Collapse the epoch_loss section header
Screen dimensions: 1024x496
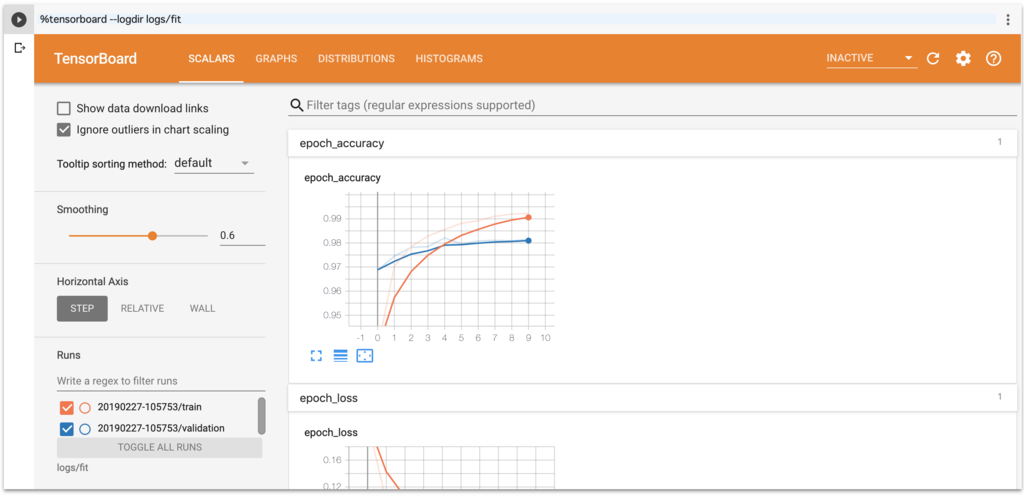(x=652, y=397)
